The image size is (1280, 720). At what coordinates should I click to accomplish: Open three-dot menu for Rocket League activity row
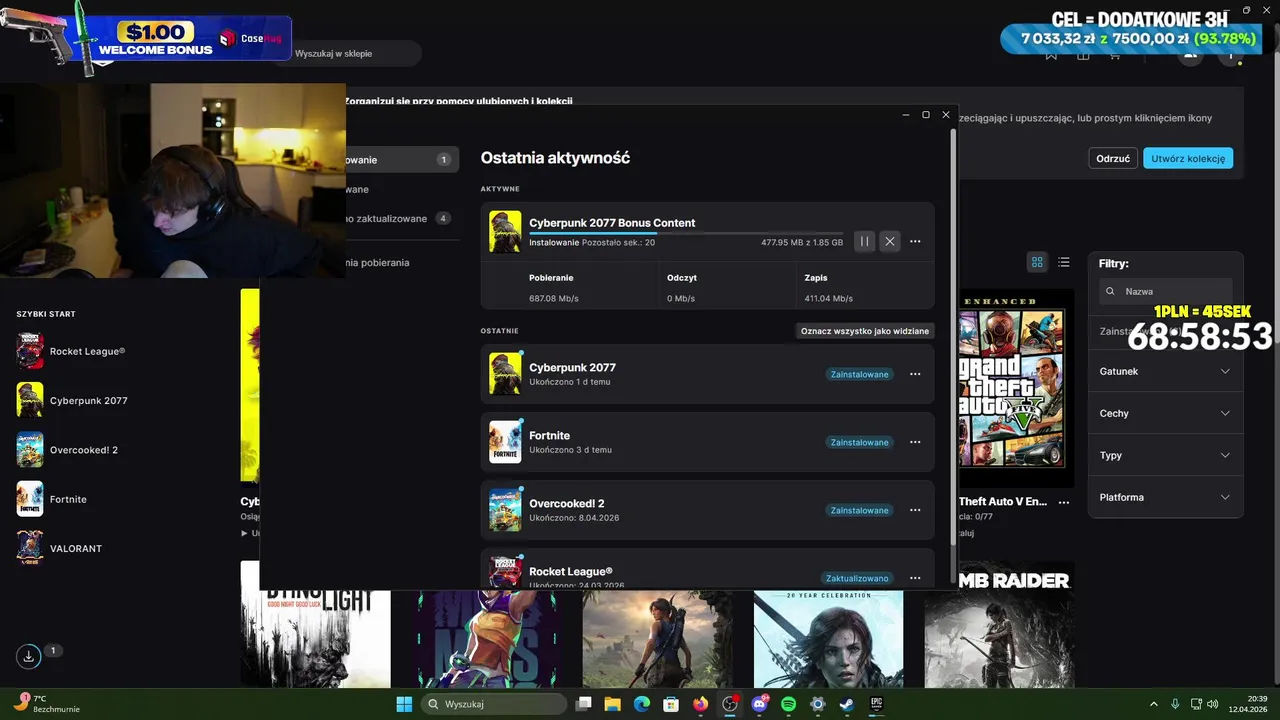tap(915, 578)
